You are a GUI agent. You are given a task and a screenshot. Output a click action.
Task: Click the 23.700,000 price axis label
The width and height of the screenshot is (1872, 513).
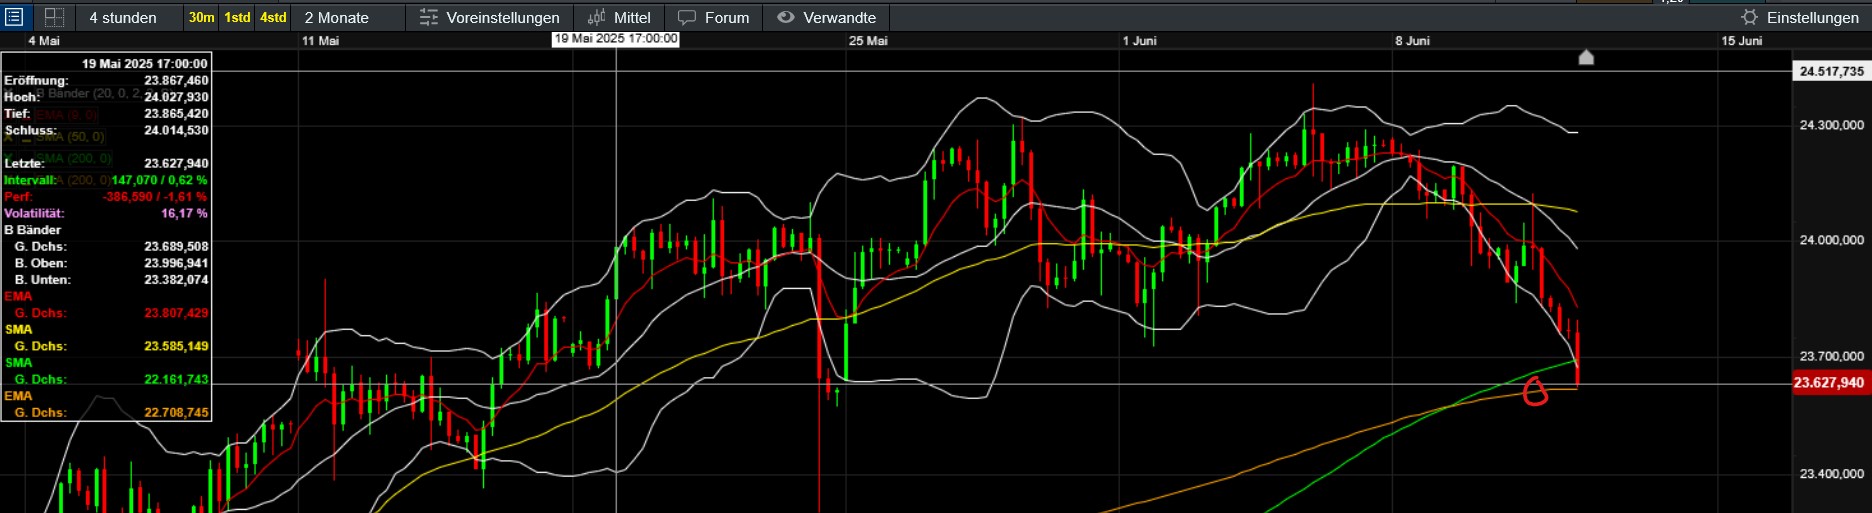point(1832,356)
